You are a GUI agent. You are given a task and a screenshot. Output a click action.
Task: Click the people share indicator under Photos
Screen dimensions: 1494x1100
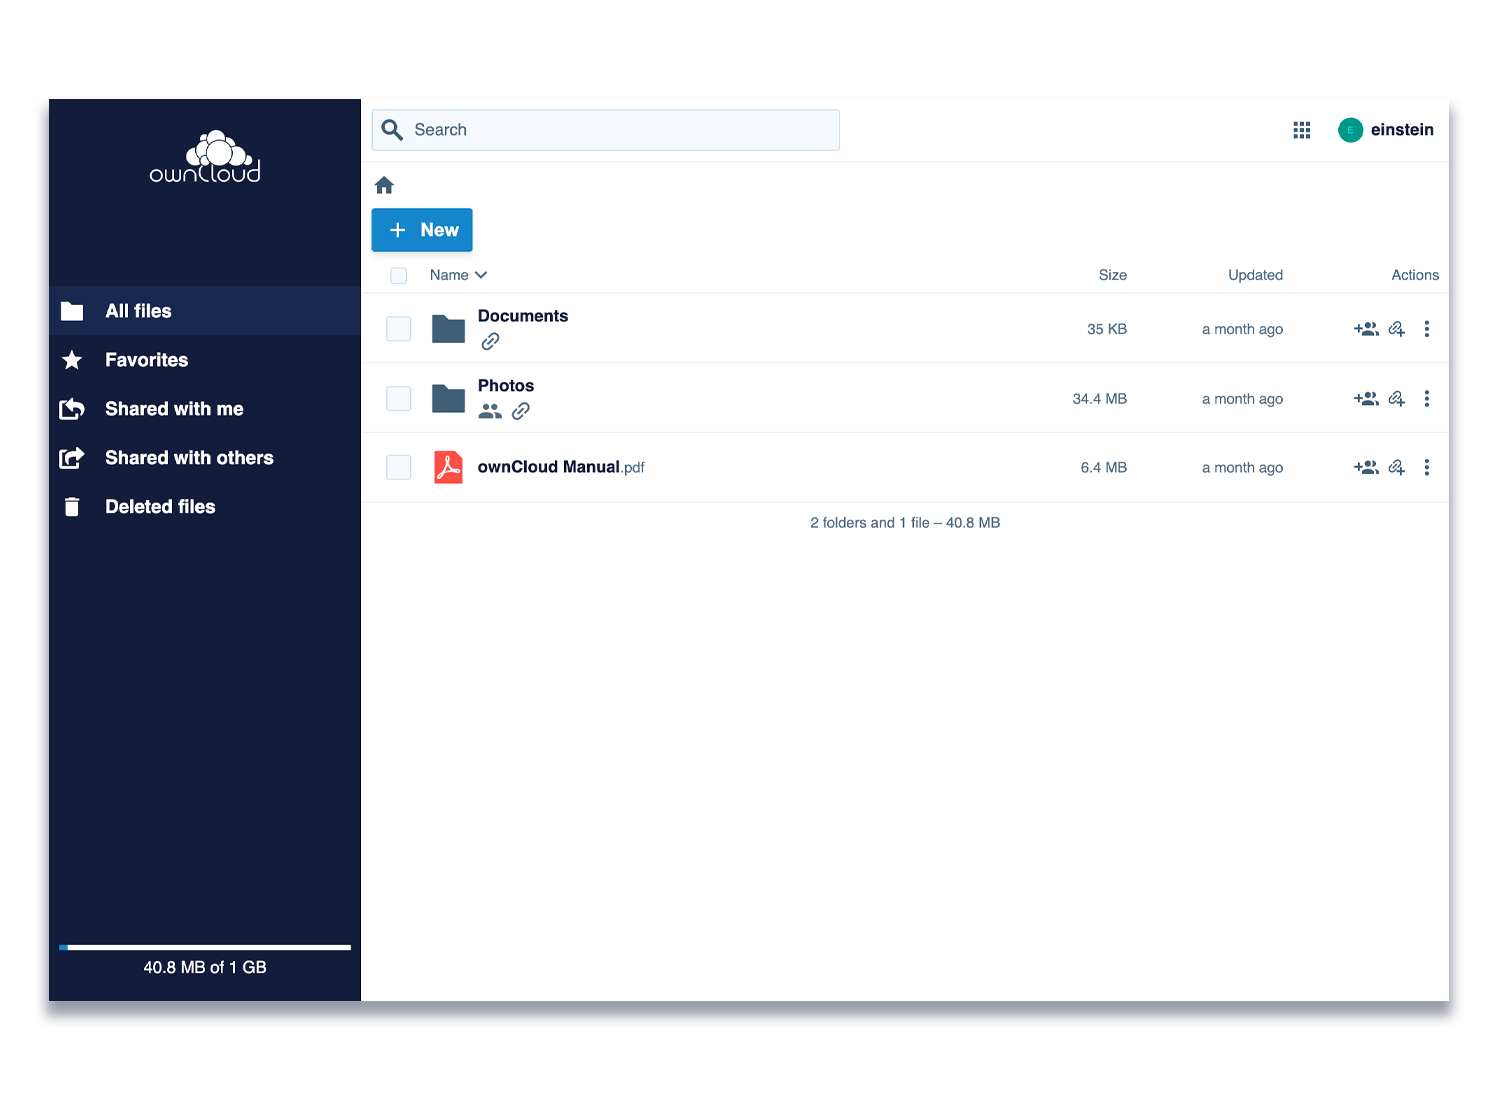pos(490,411)
